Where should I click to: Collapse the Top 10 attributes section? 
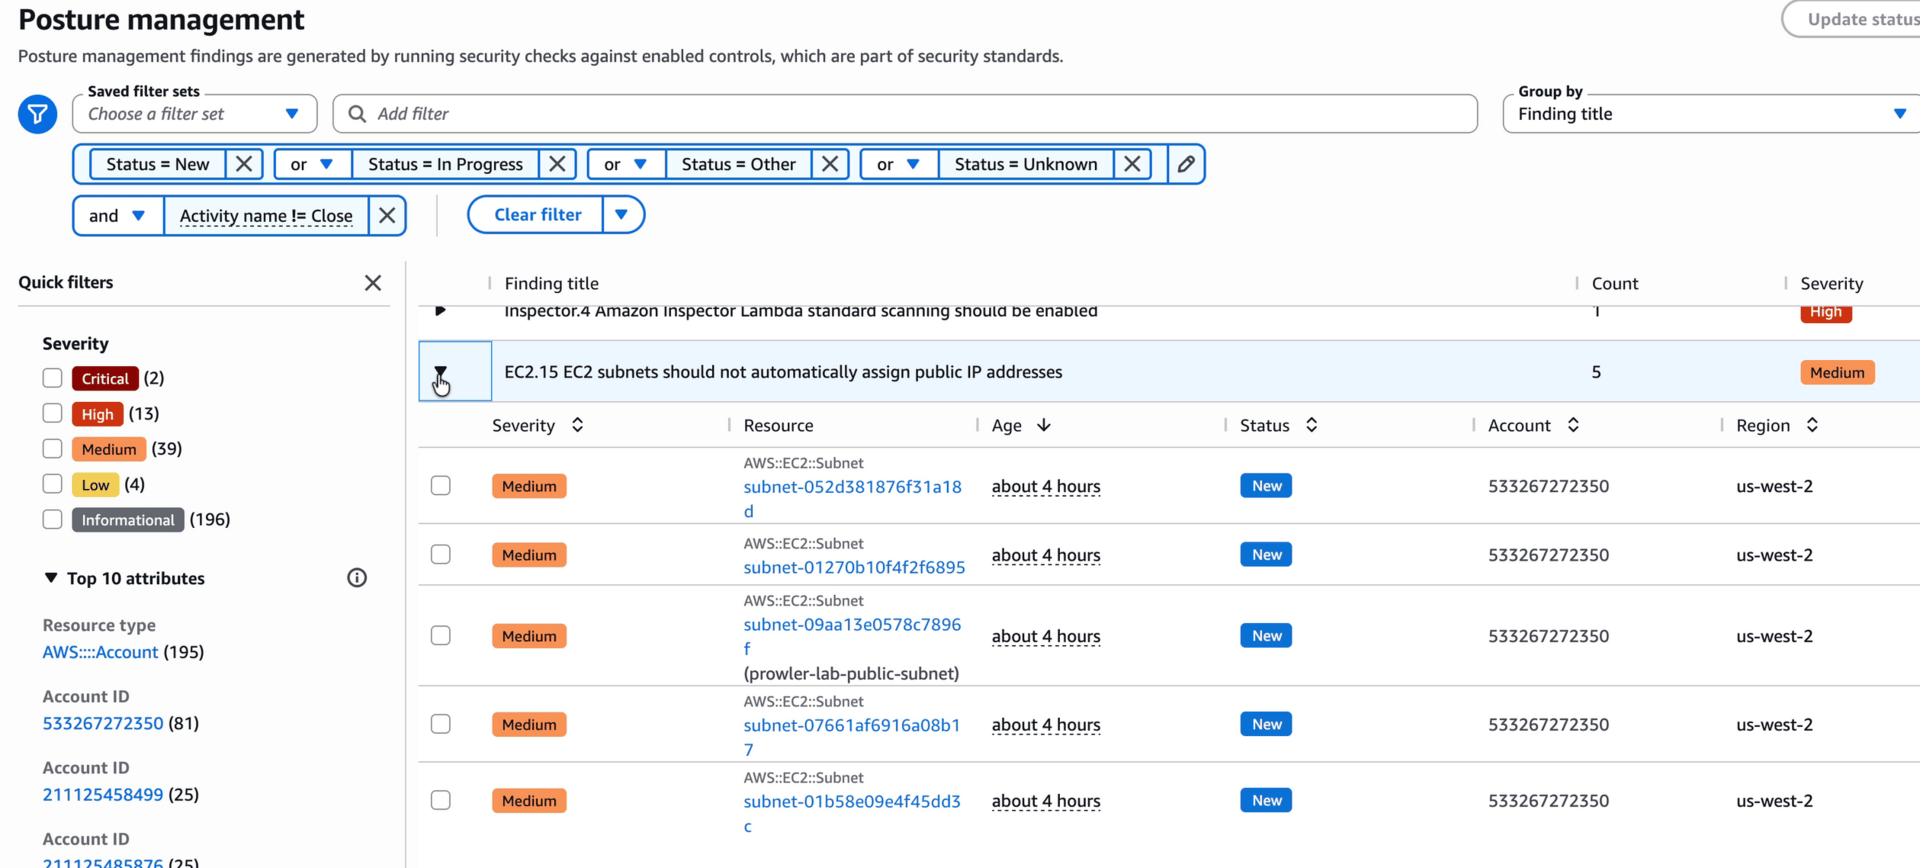[x=51, y=578]
